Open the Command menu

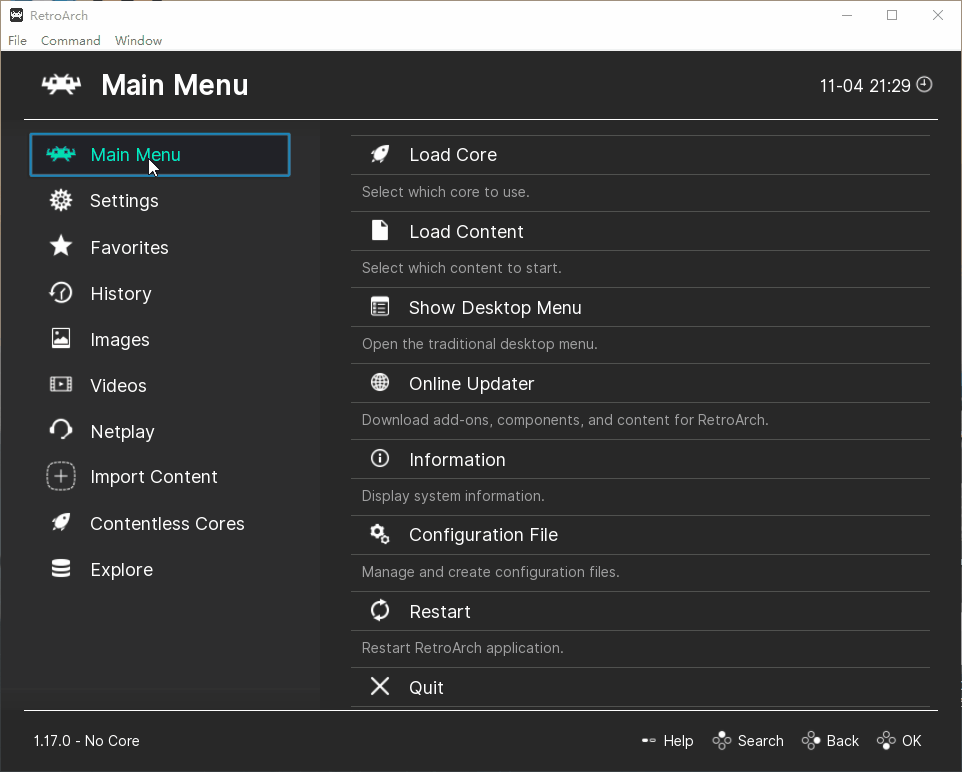(71, 41)
